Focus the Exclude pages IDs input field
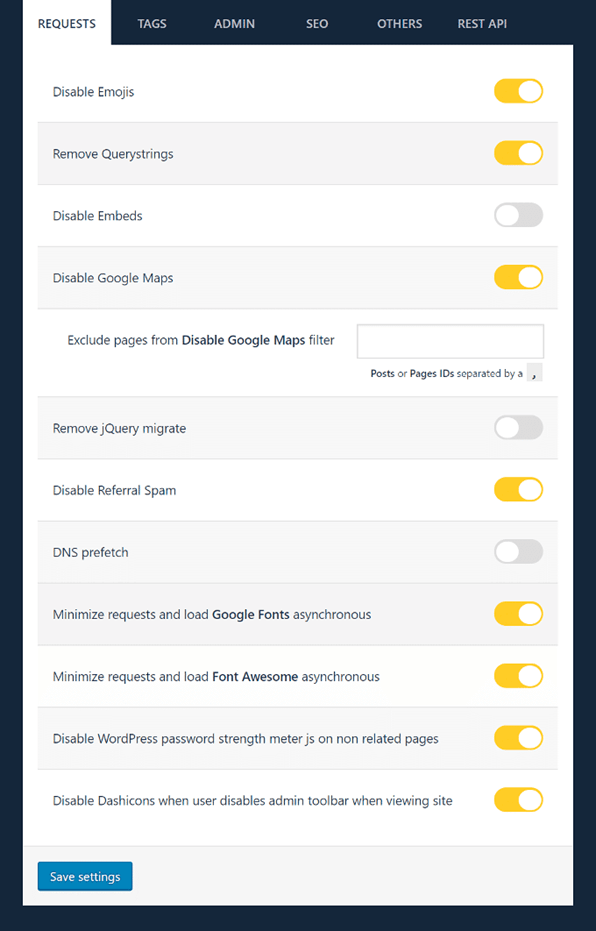Screen dimensions: 596x931 450,341
